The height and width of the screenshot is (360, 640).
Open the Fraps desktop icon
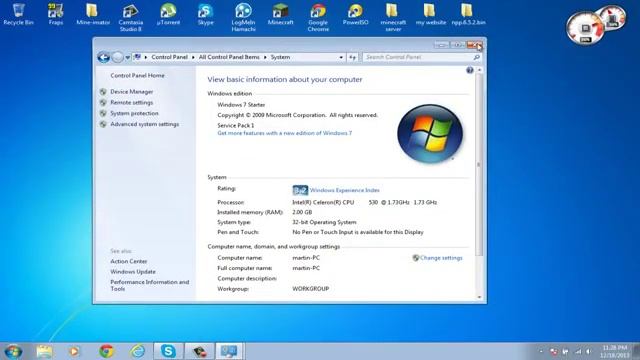[56, 14]
